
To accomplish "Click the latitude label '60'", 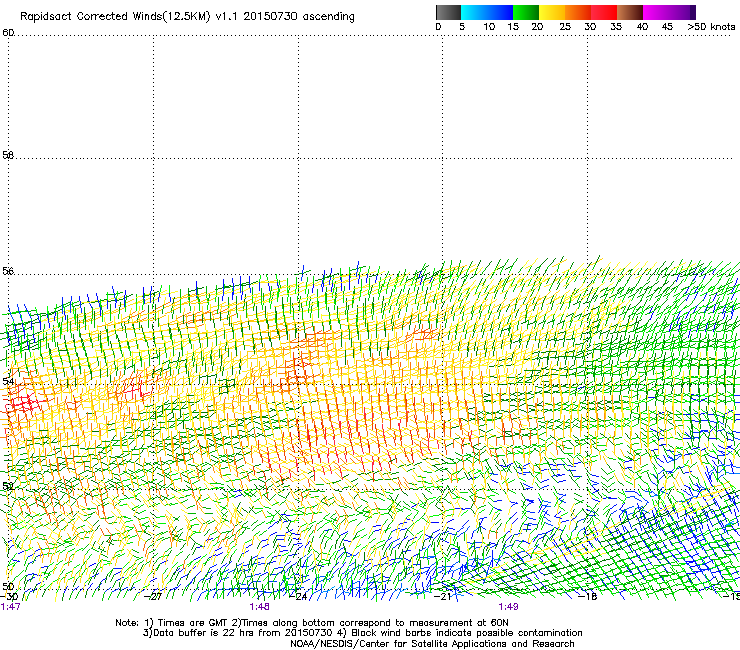I will tap(8, 32).
